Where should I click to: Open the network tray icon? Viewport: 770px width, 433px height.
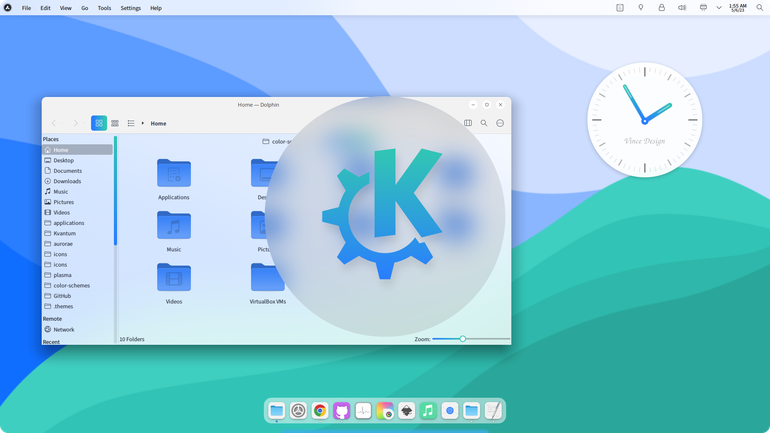tap(703, 7)
